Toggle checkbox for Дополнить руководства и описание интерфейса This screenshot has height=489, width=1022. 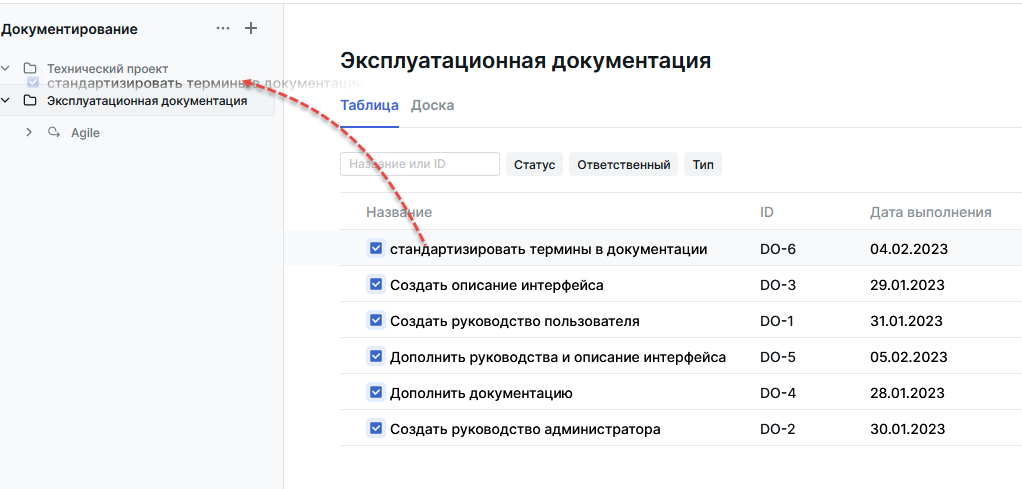click(x=376, y=357)
